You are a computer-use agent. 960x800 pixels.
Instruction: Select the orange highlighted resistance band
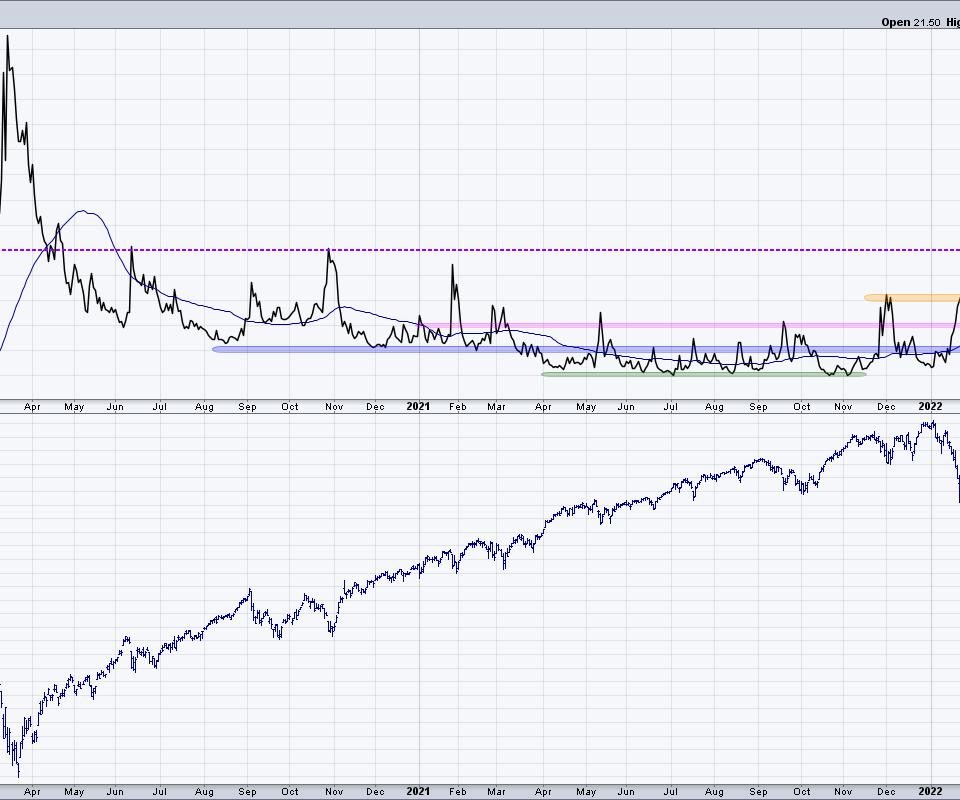[x=908, y=297]
